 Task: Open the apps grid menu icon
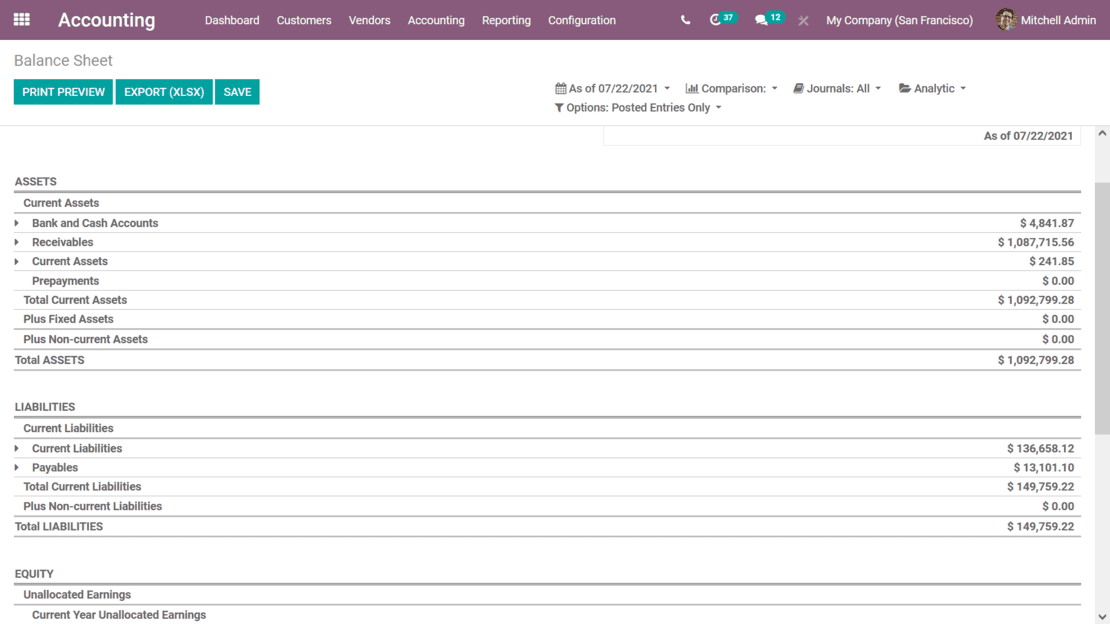21,20
